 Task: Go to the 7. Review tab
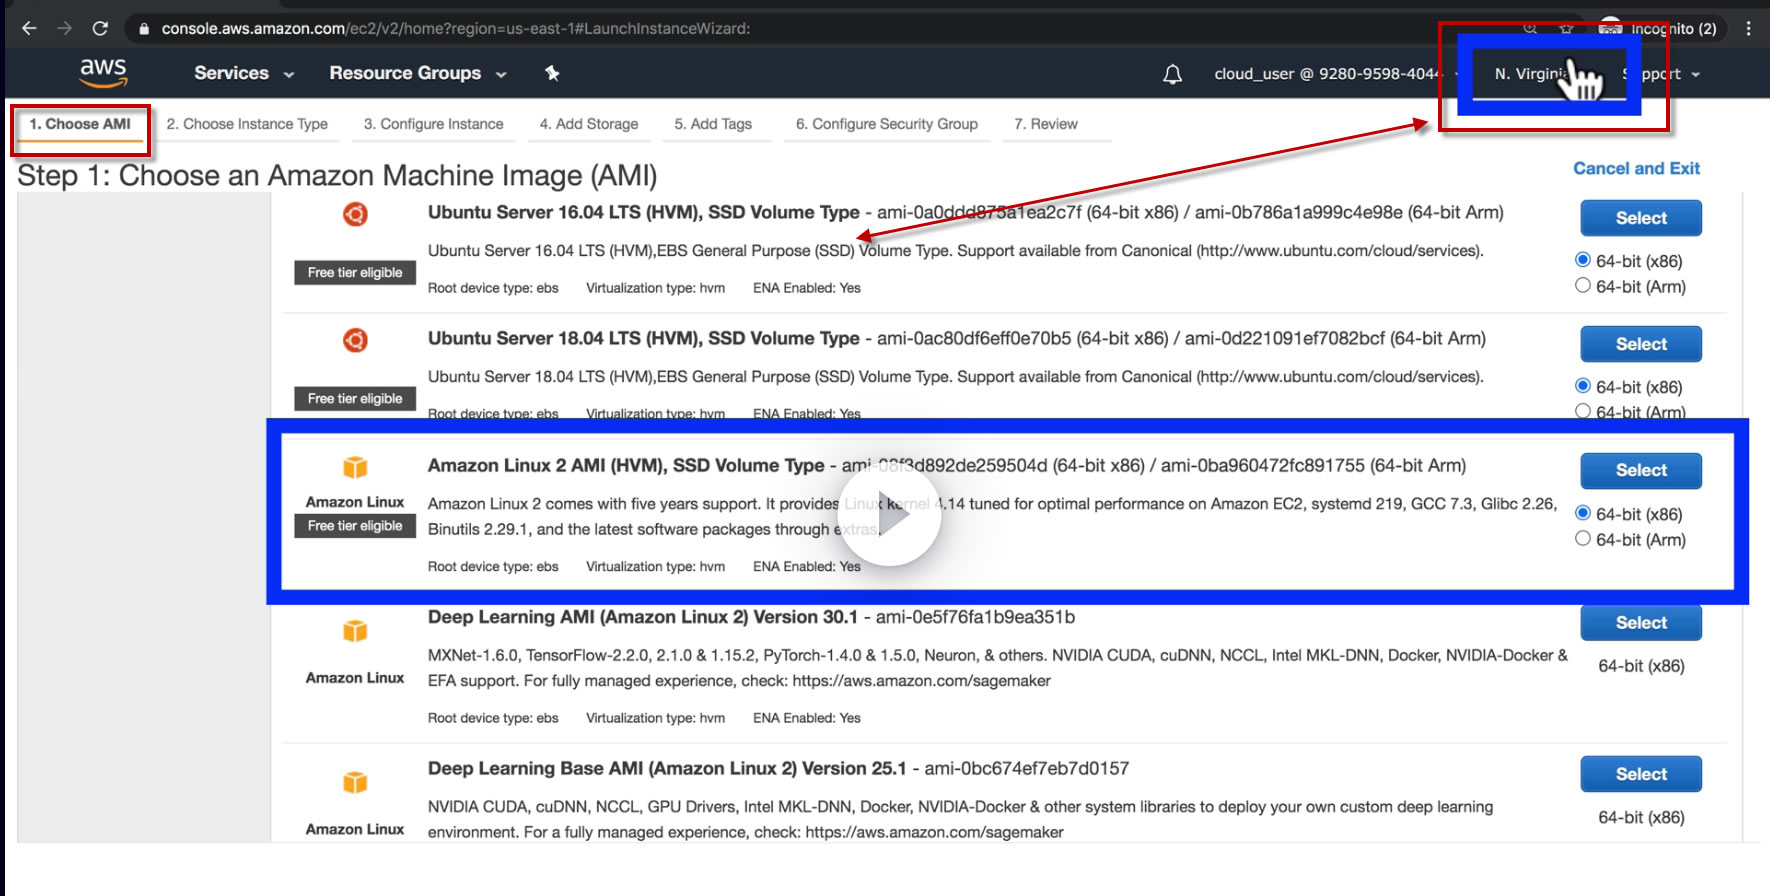pyautogui.click(x=1046, y=124)
